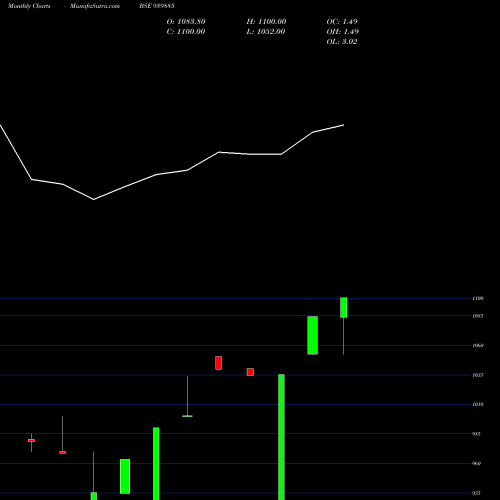The height and width of the screenshot is (500, 500).
Task: Click the latest green candle topping at 1100
Action: tap(344, 307)
